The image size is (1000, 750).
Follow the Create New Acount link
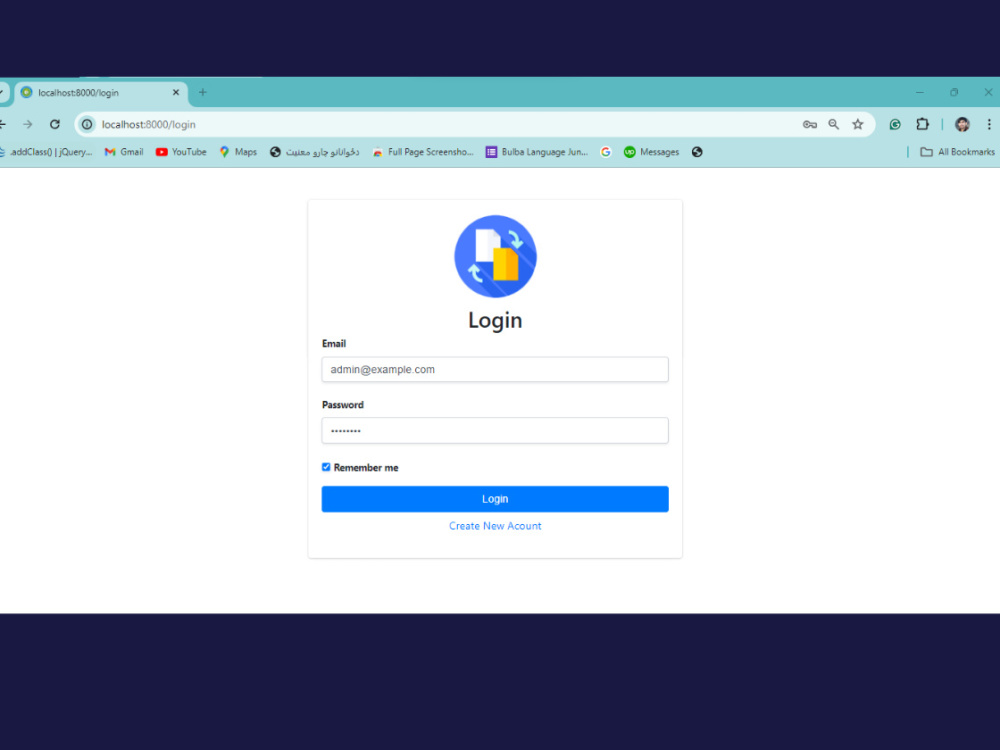click(495, 526)
